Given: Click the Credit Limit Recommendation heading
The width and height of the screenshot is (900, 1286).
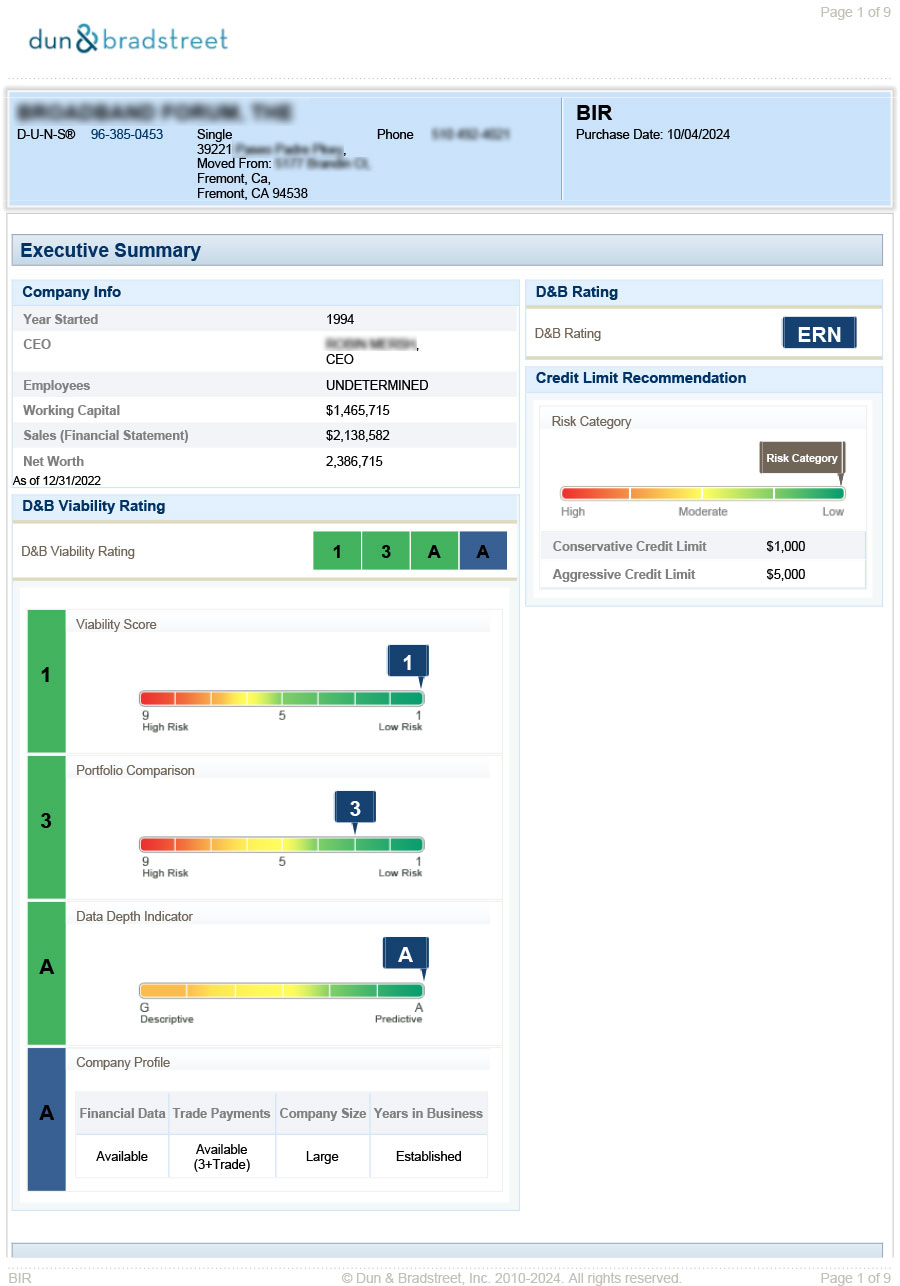Looking at the screenshot, I should tap(641, 378).
